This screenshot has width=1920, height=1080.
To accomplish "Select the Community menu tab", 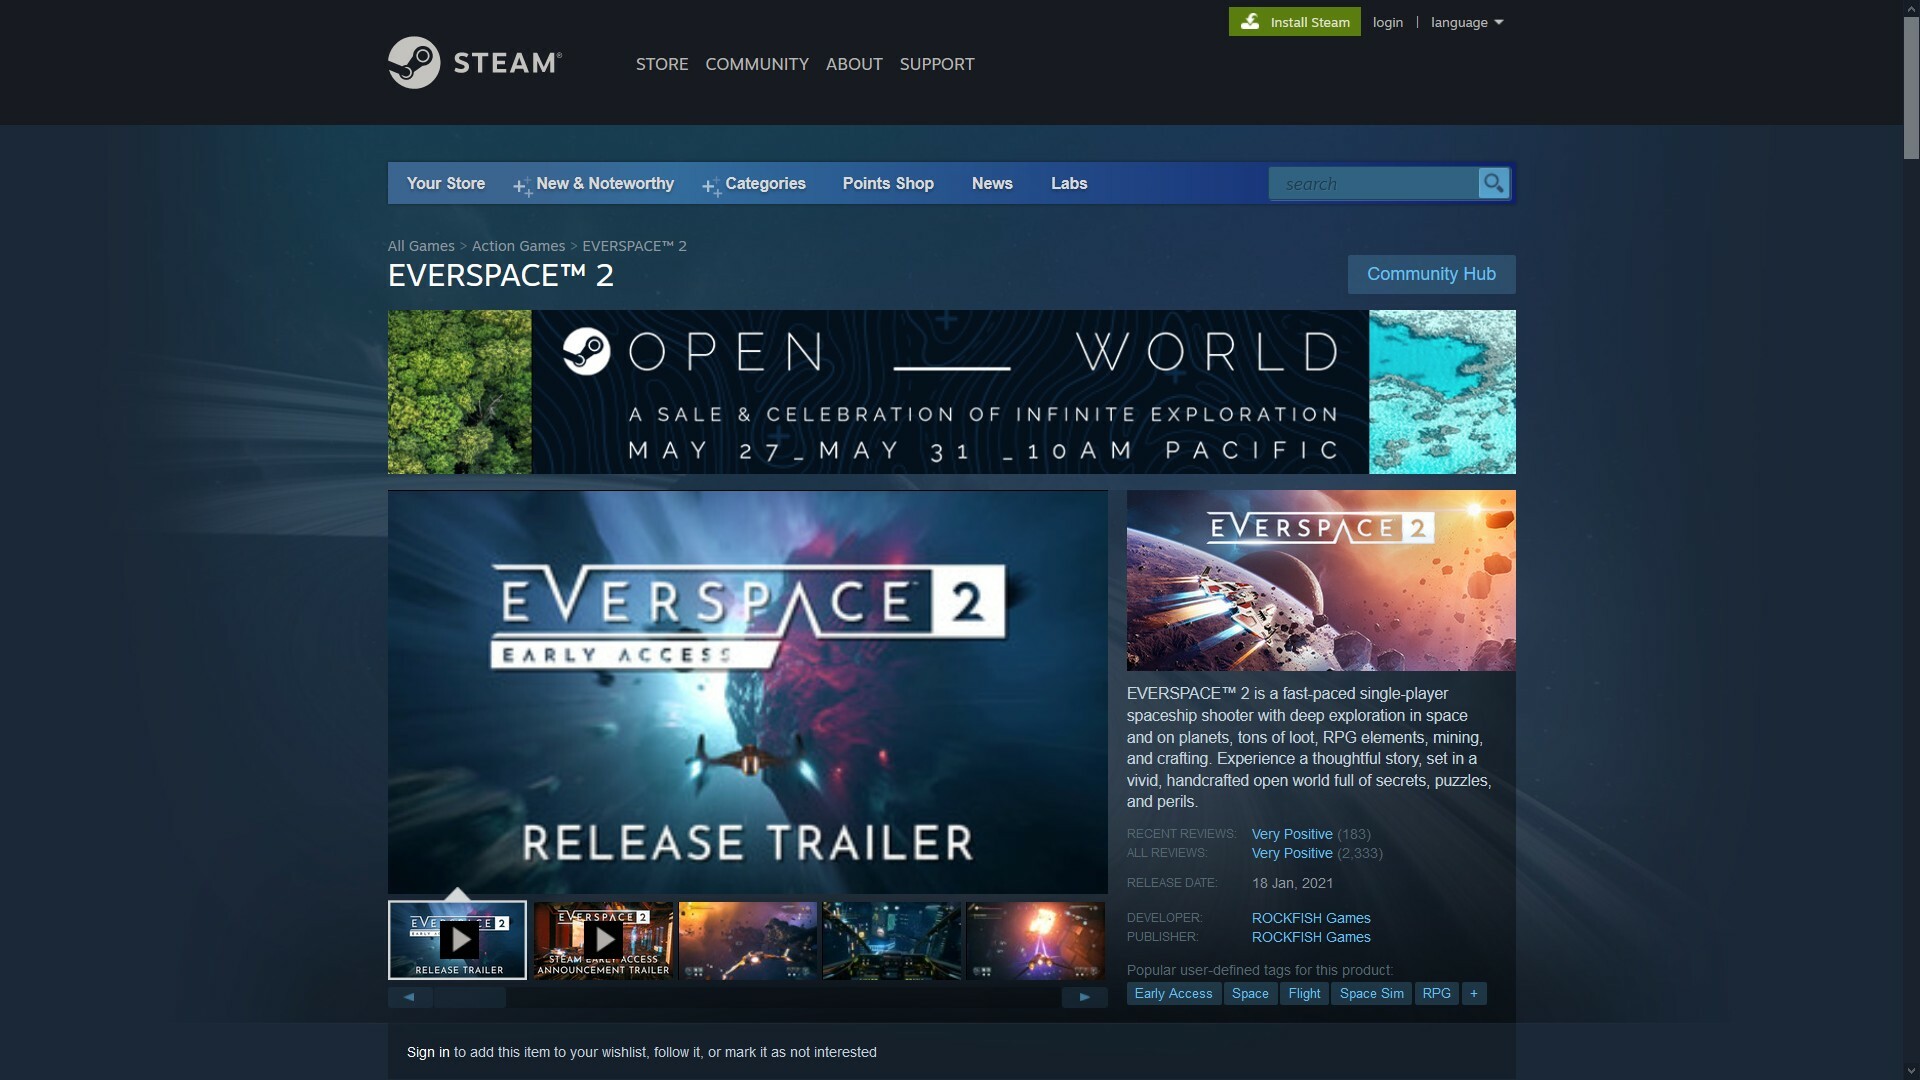I will (x=757, y=62).
